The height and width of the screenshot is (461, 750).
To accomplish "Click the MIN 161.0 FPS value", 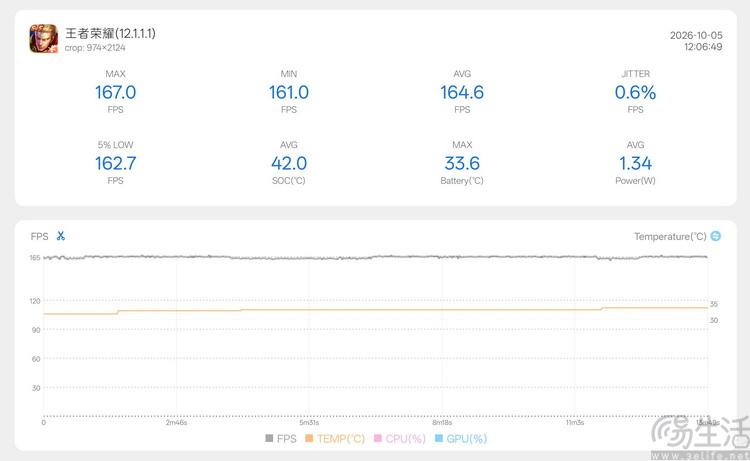I will coord(289,92).
